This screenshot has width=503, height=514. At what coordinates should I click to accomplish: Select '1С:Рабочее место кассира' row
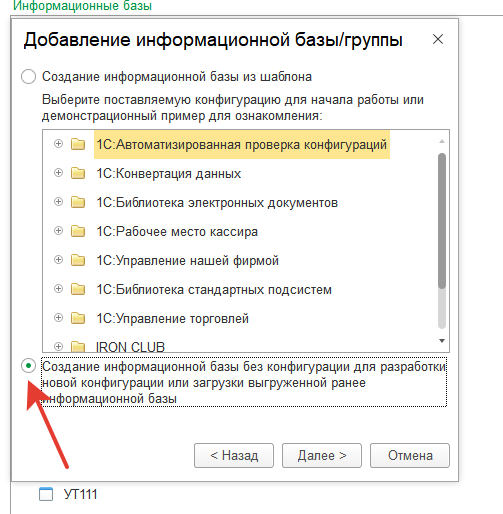[177, 232]
